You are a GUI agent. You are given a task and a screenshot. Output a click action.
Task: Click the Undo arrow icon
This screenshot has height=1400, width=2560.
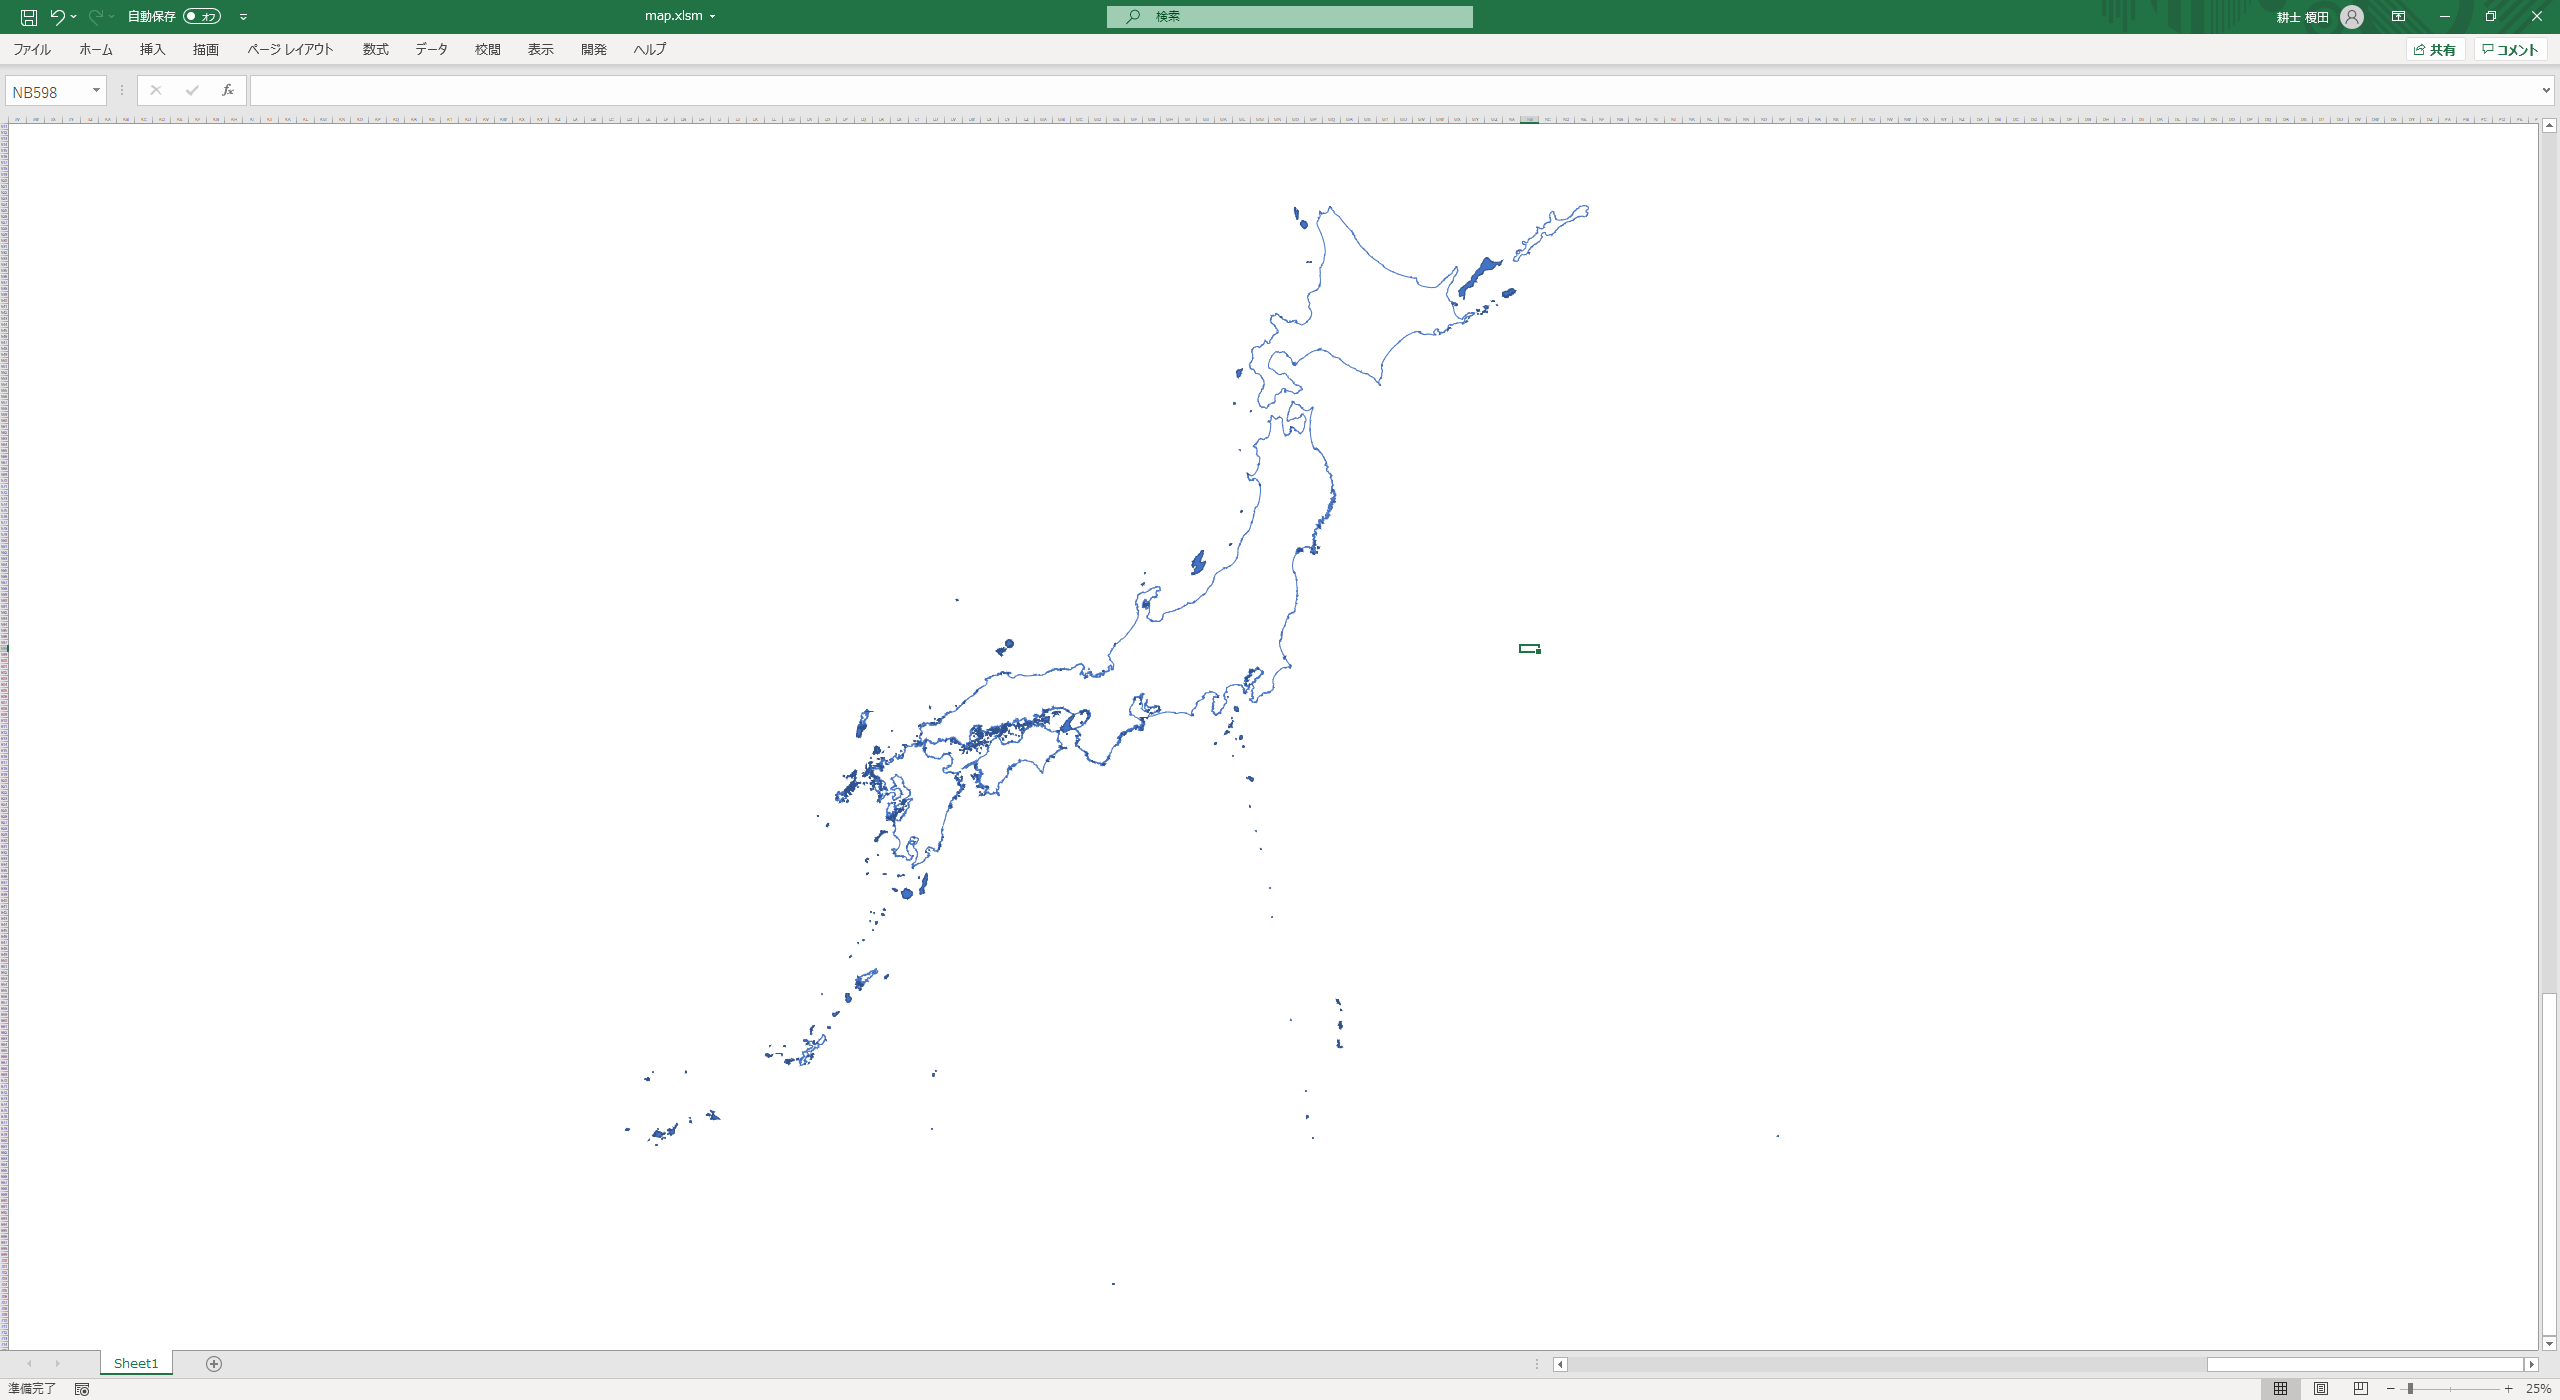click(x=57, y=17)
